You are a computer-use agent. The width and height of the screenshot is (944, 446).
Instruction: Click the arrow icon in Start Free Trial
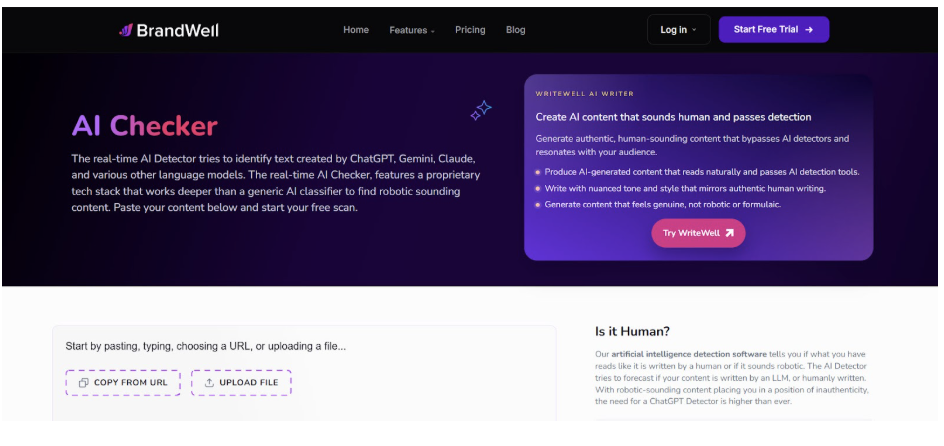pos(809,30)
